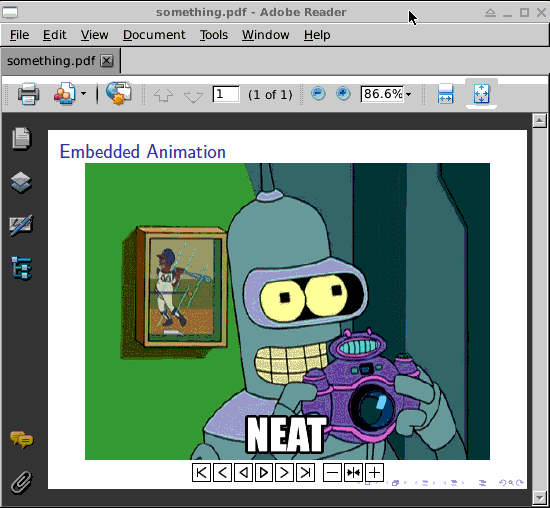Open the Model Tree panel icon

pos(21,268)
